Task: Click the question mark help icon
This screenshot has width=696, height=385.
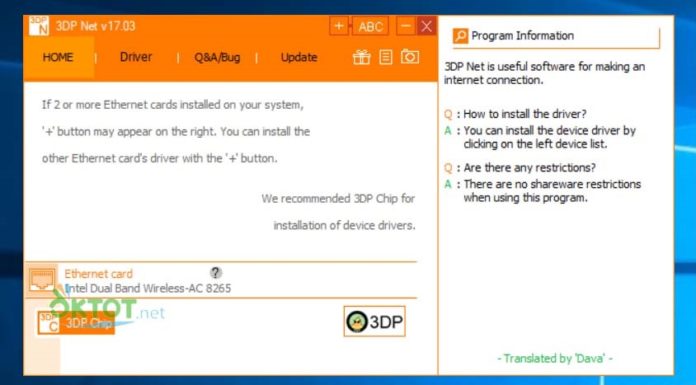Action: pos(216,273)
